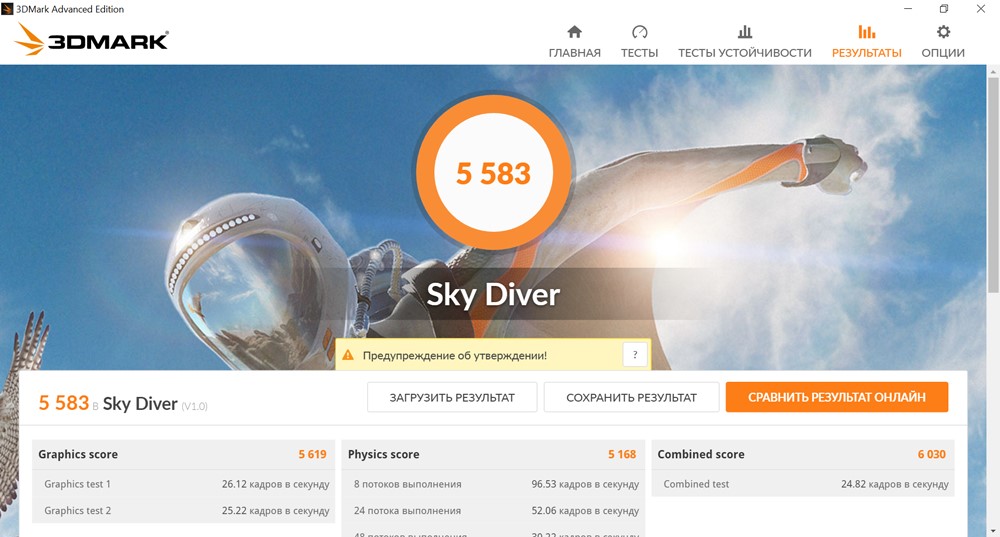Click the vertical scrollbar thumb
Image resolution: width=1000 pixels, height=537 pixels.
[994, 185]
